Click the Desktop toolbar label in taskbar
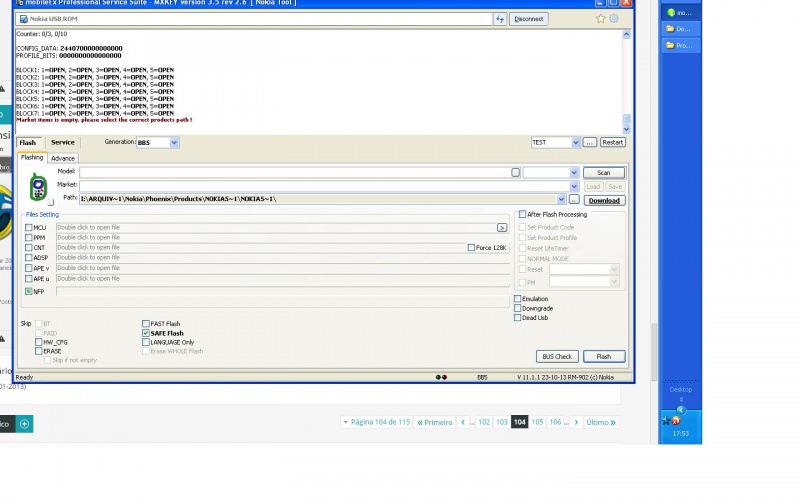Viewport: 800px width, 500px height. click(681, 390)
